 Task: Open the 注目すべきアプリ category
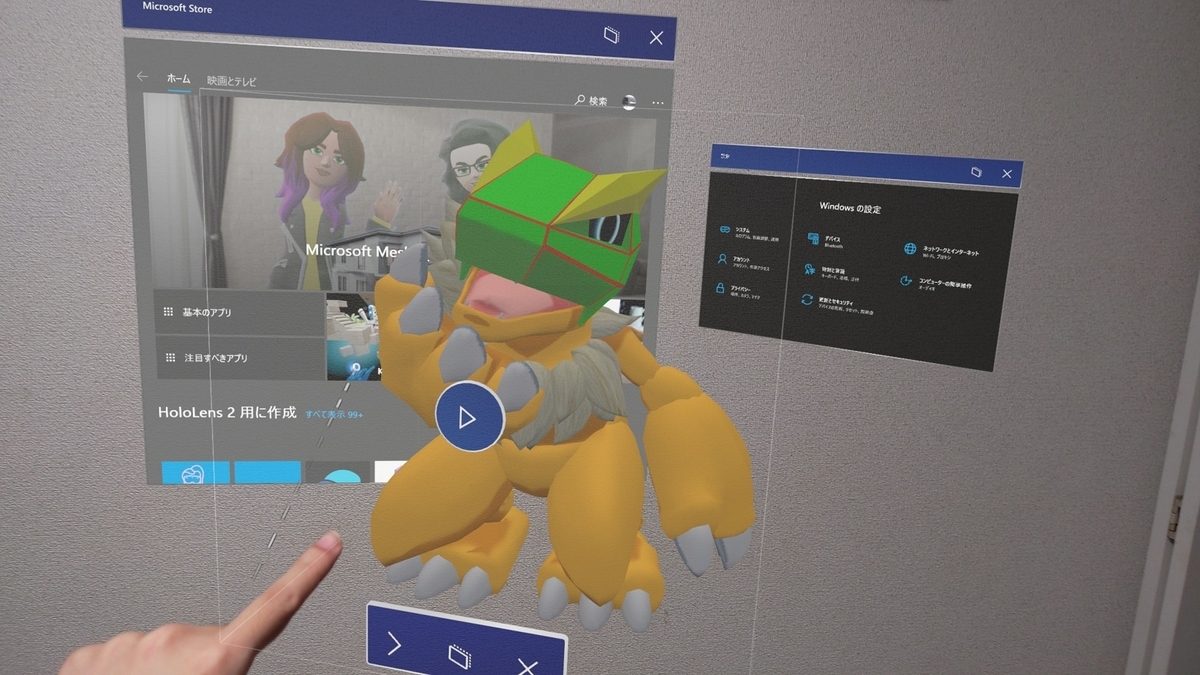[x=240, y=357]
